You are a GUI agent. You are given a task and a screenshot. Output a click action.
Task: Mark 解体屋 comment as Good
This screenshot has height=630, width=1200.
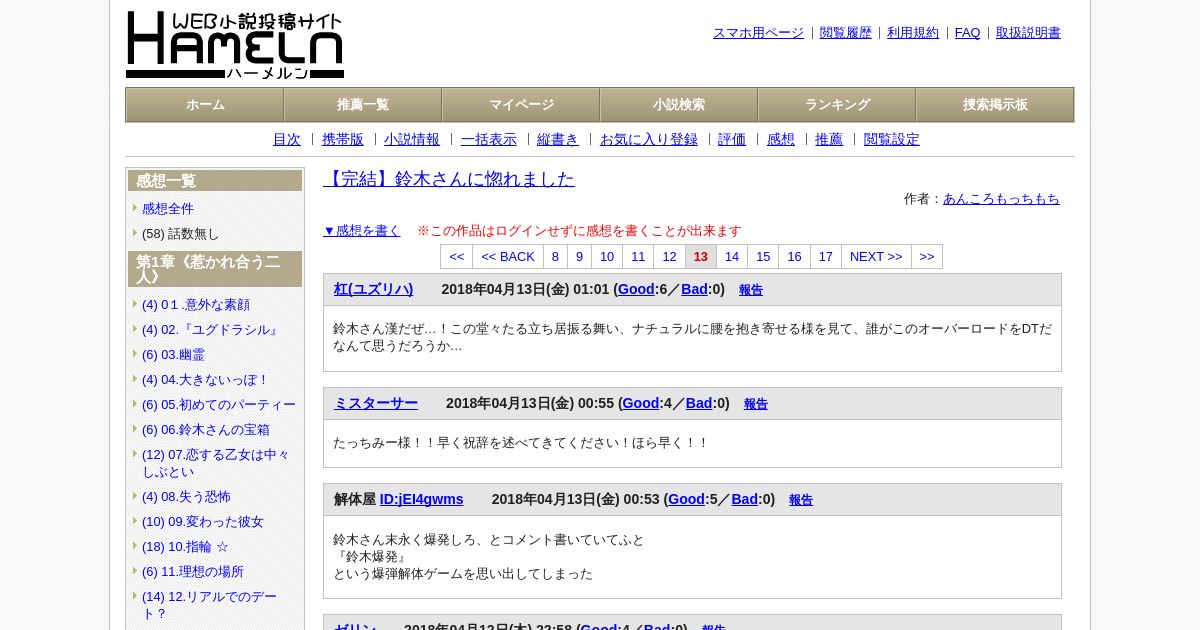[x=686, y=500]
